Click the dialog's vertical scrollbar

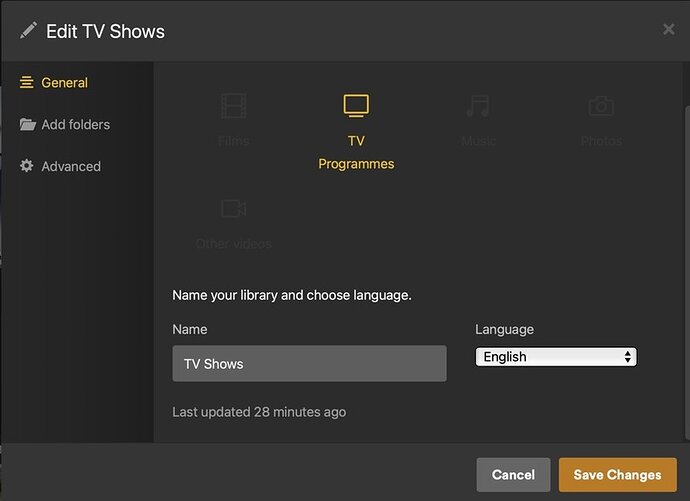pos(687,273)
